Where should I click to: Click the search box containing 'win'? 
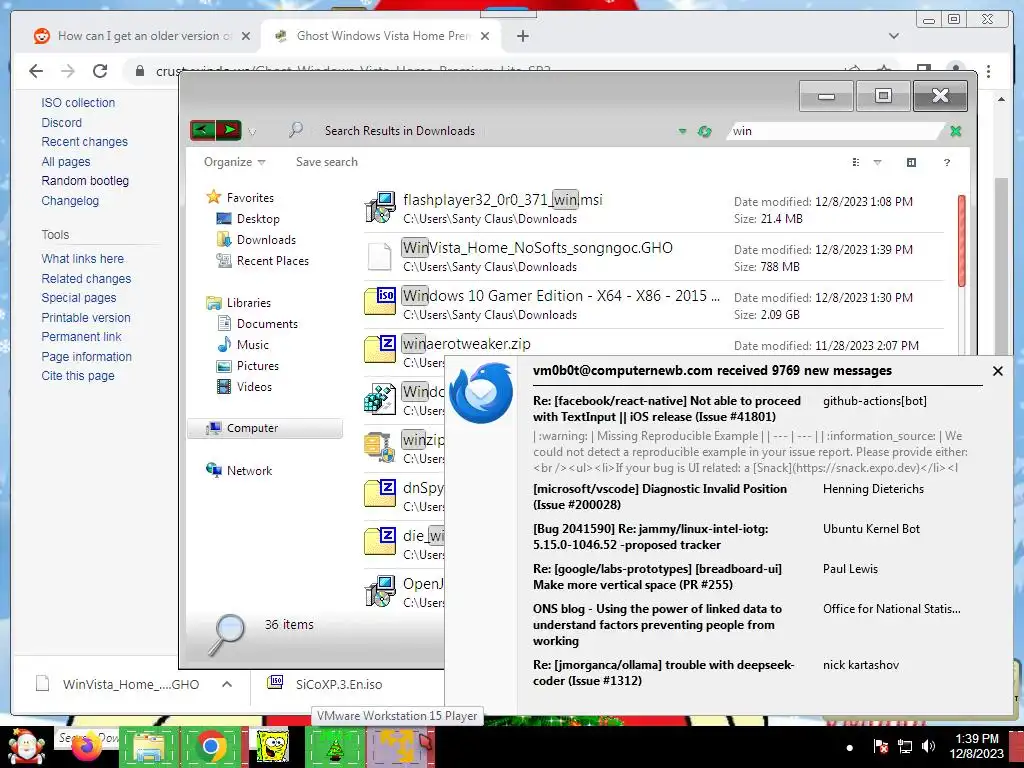pos(836,131)
